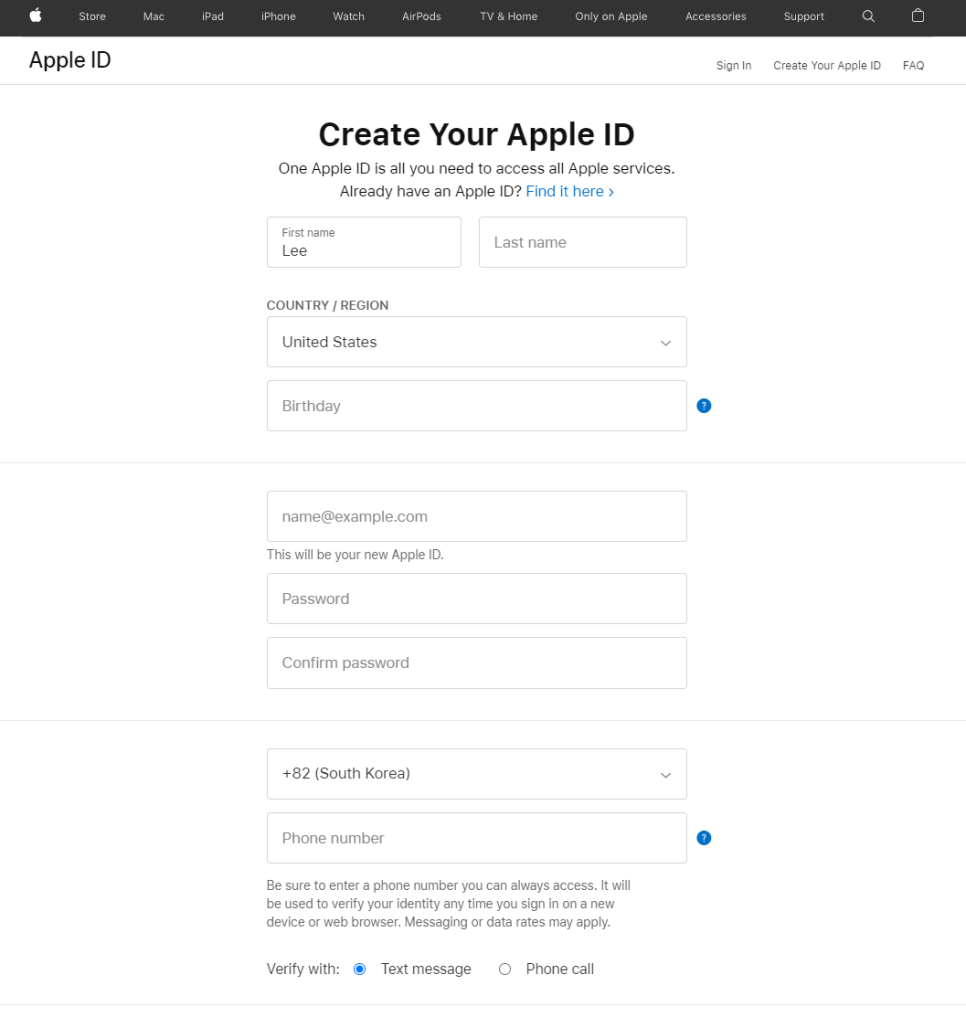Open the search magnifier icon
This screenshot has height=1017, width=966.
click(x=868, y=16)
